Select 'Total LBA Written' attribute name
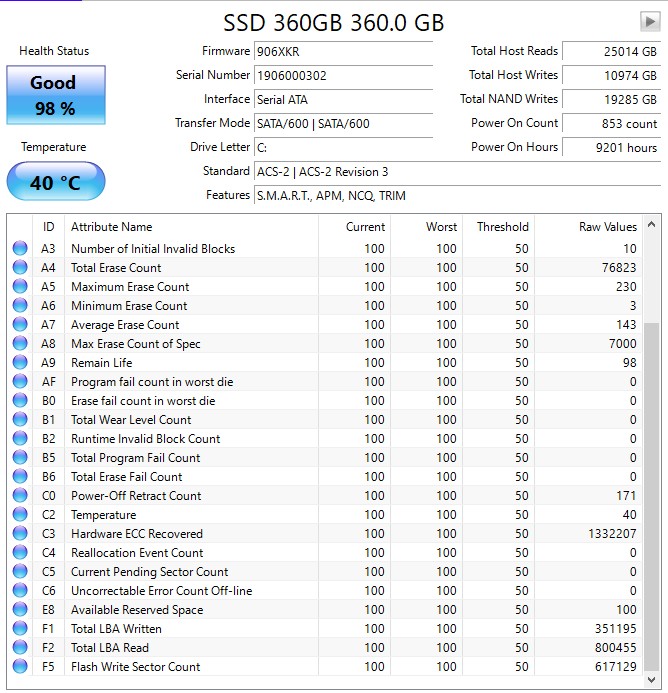This screenshot has height=693, width=668. click(116, 629)
